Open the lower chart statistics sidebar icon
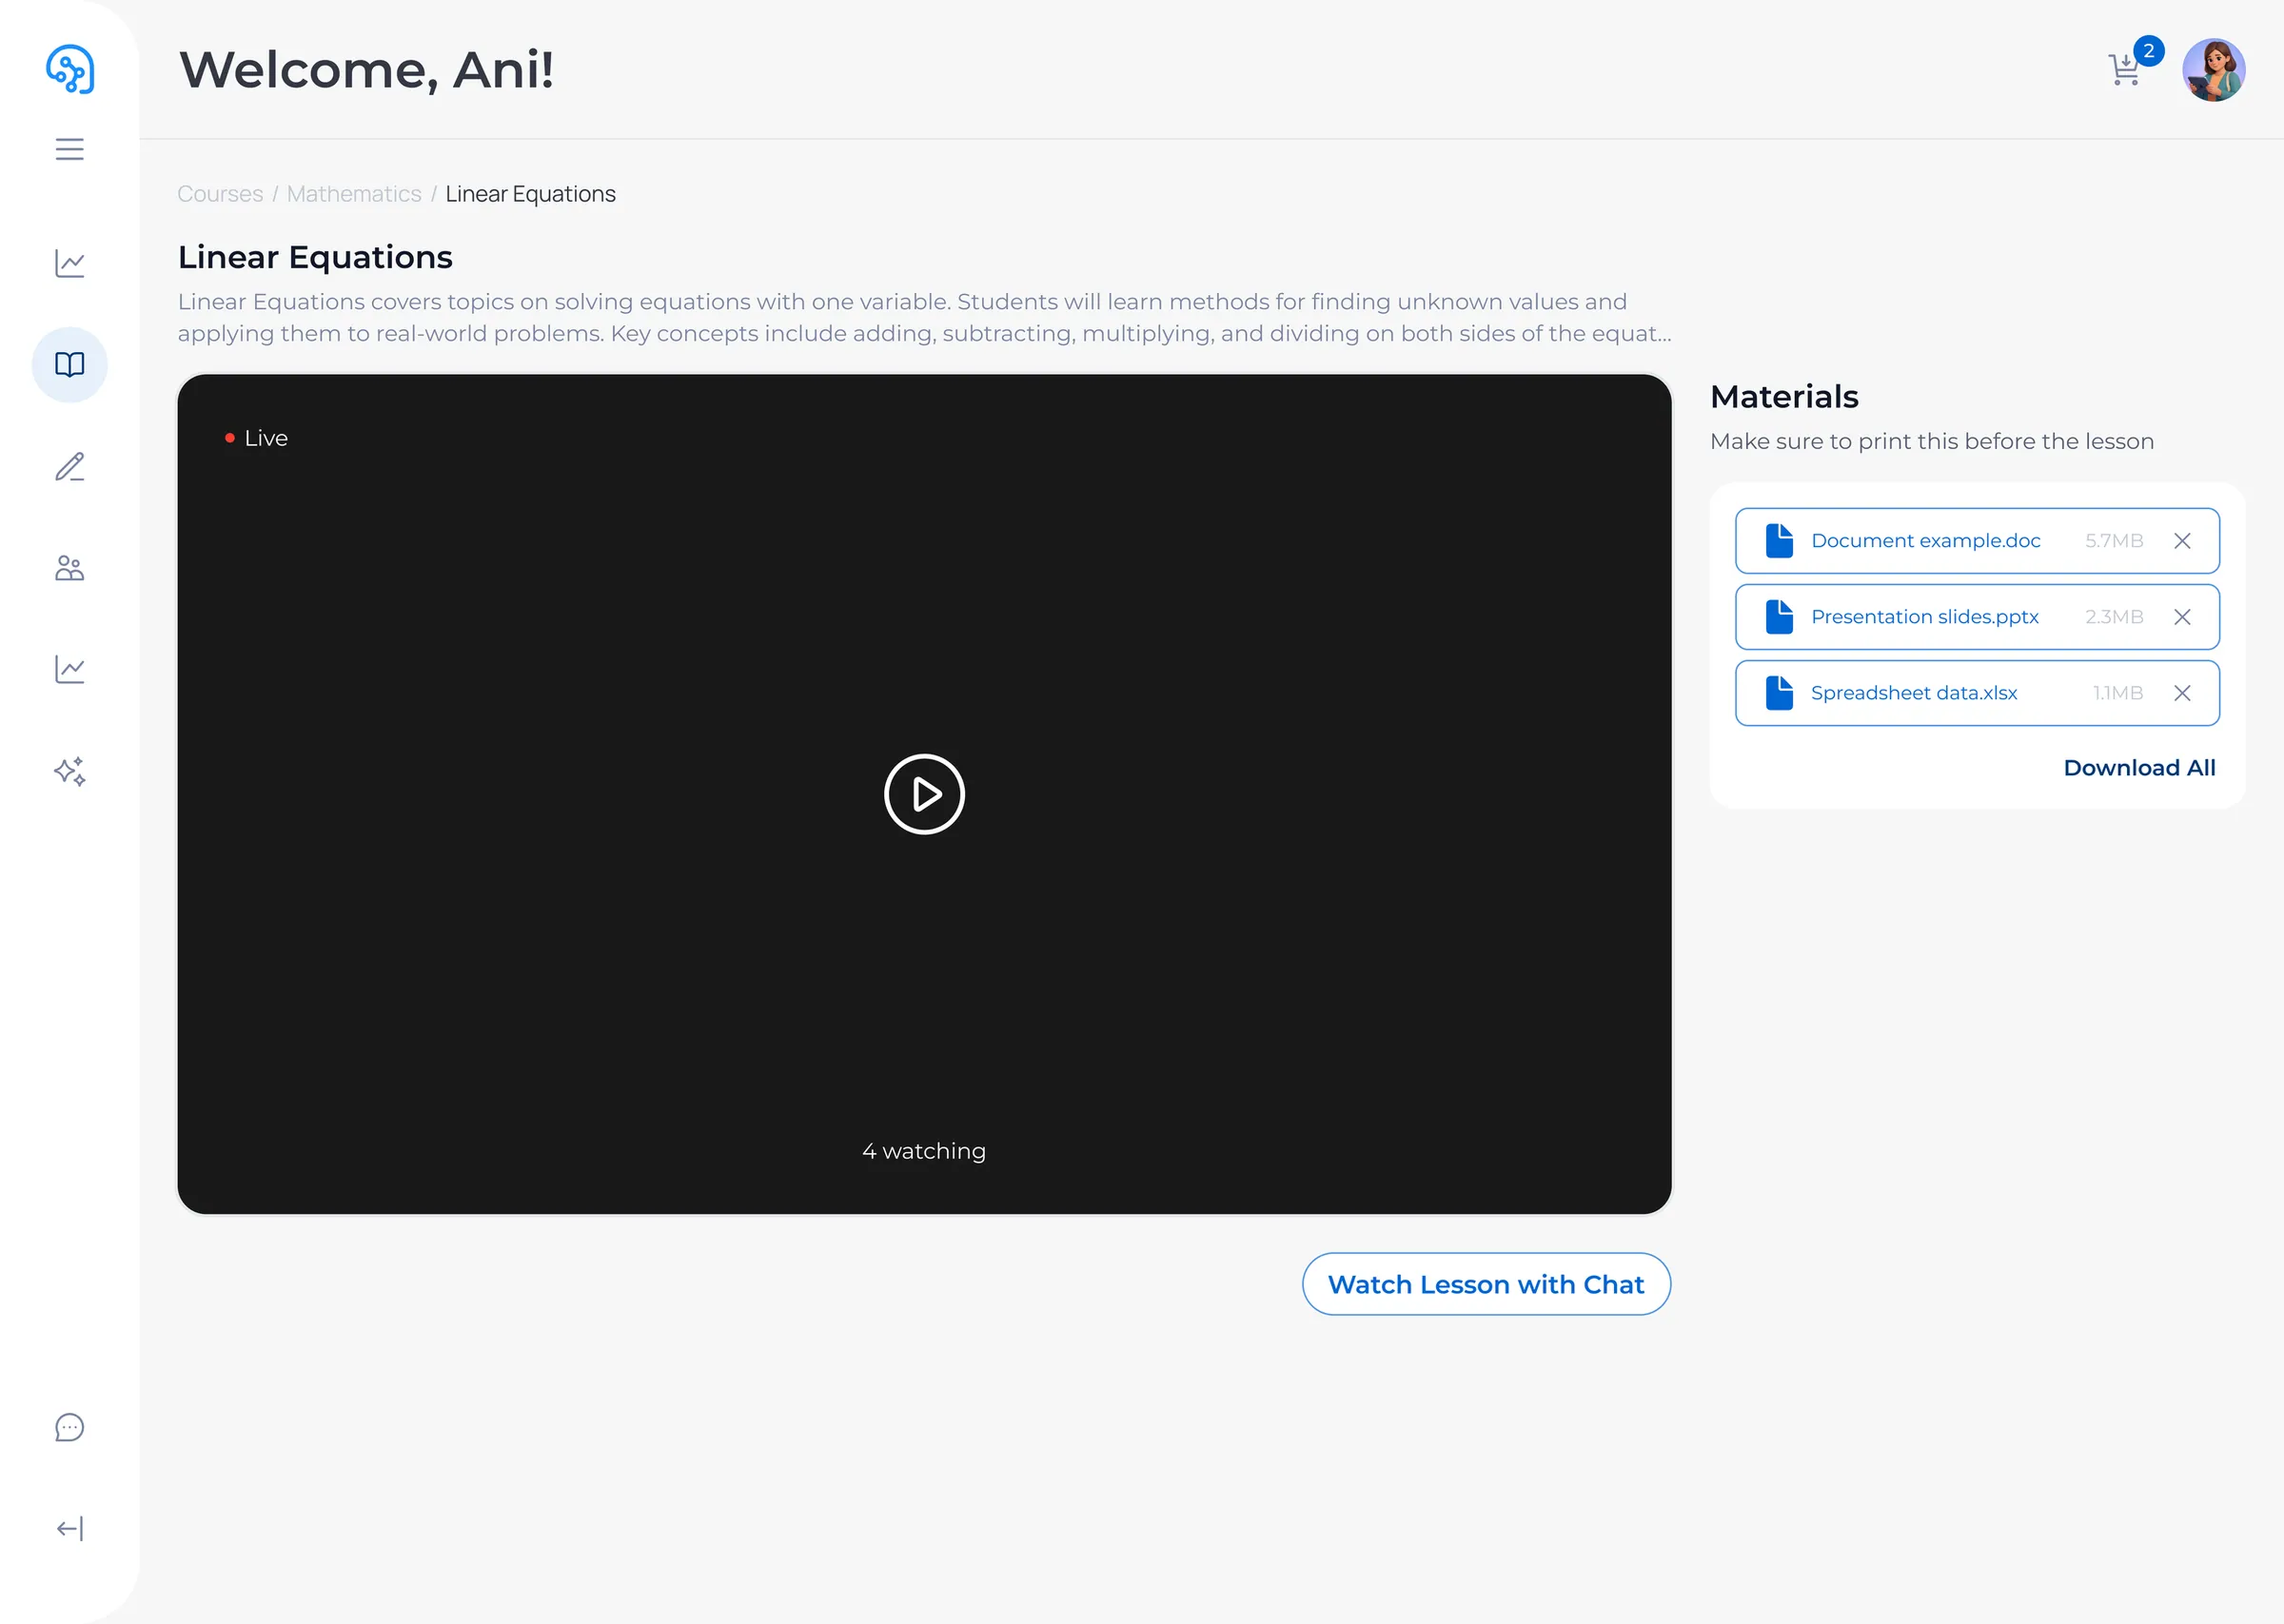Viewport: 2284px width, 1624px height. pyautogui.click(x=70, y=669)
